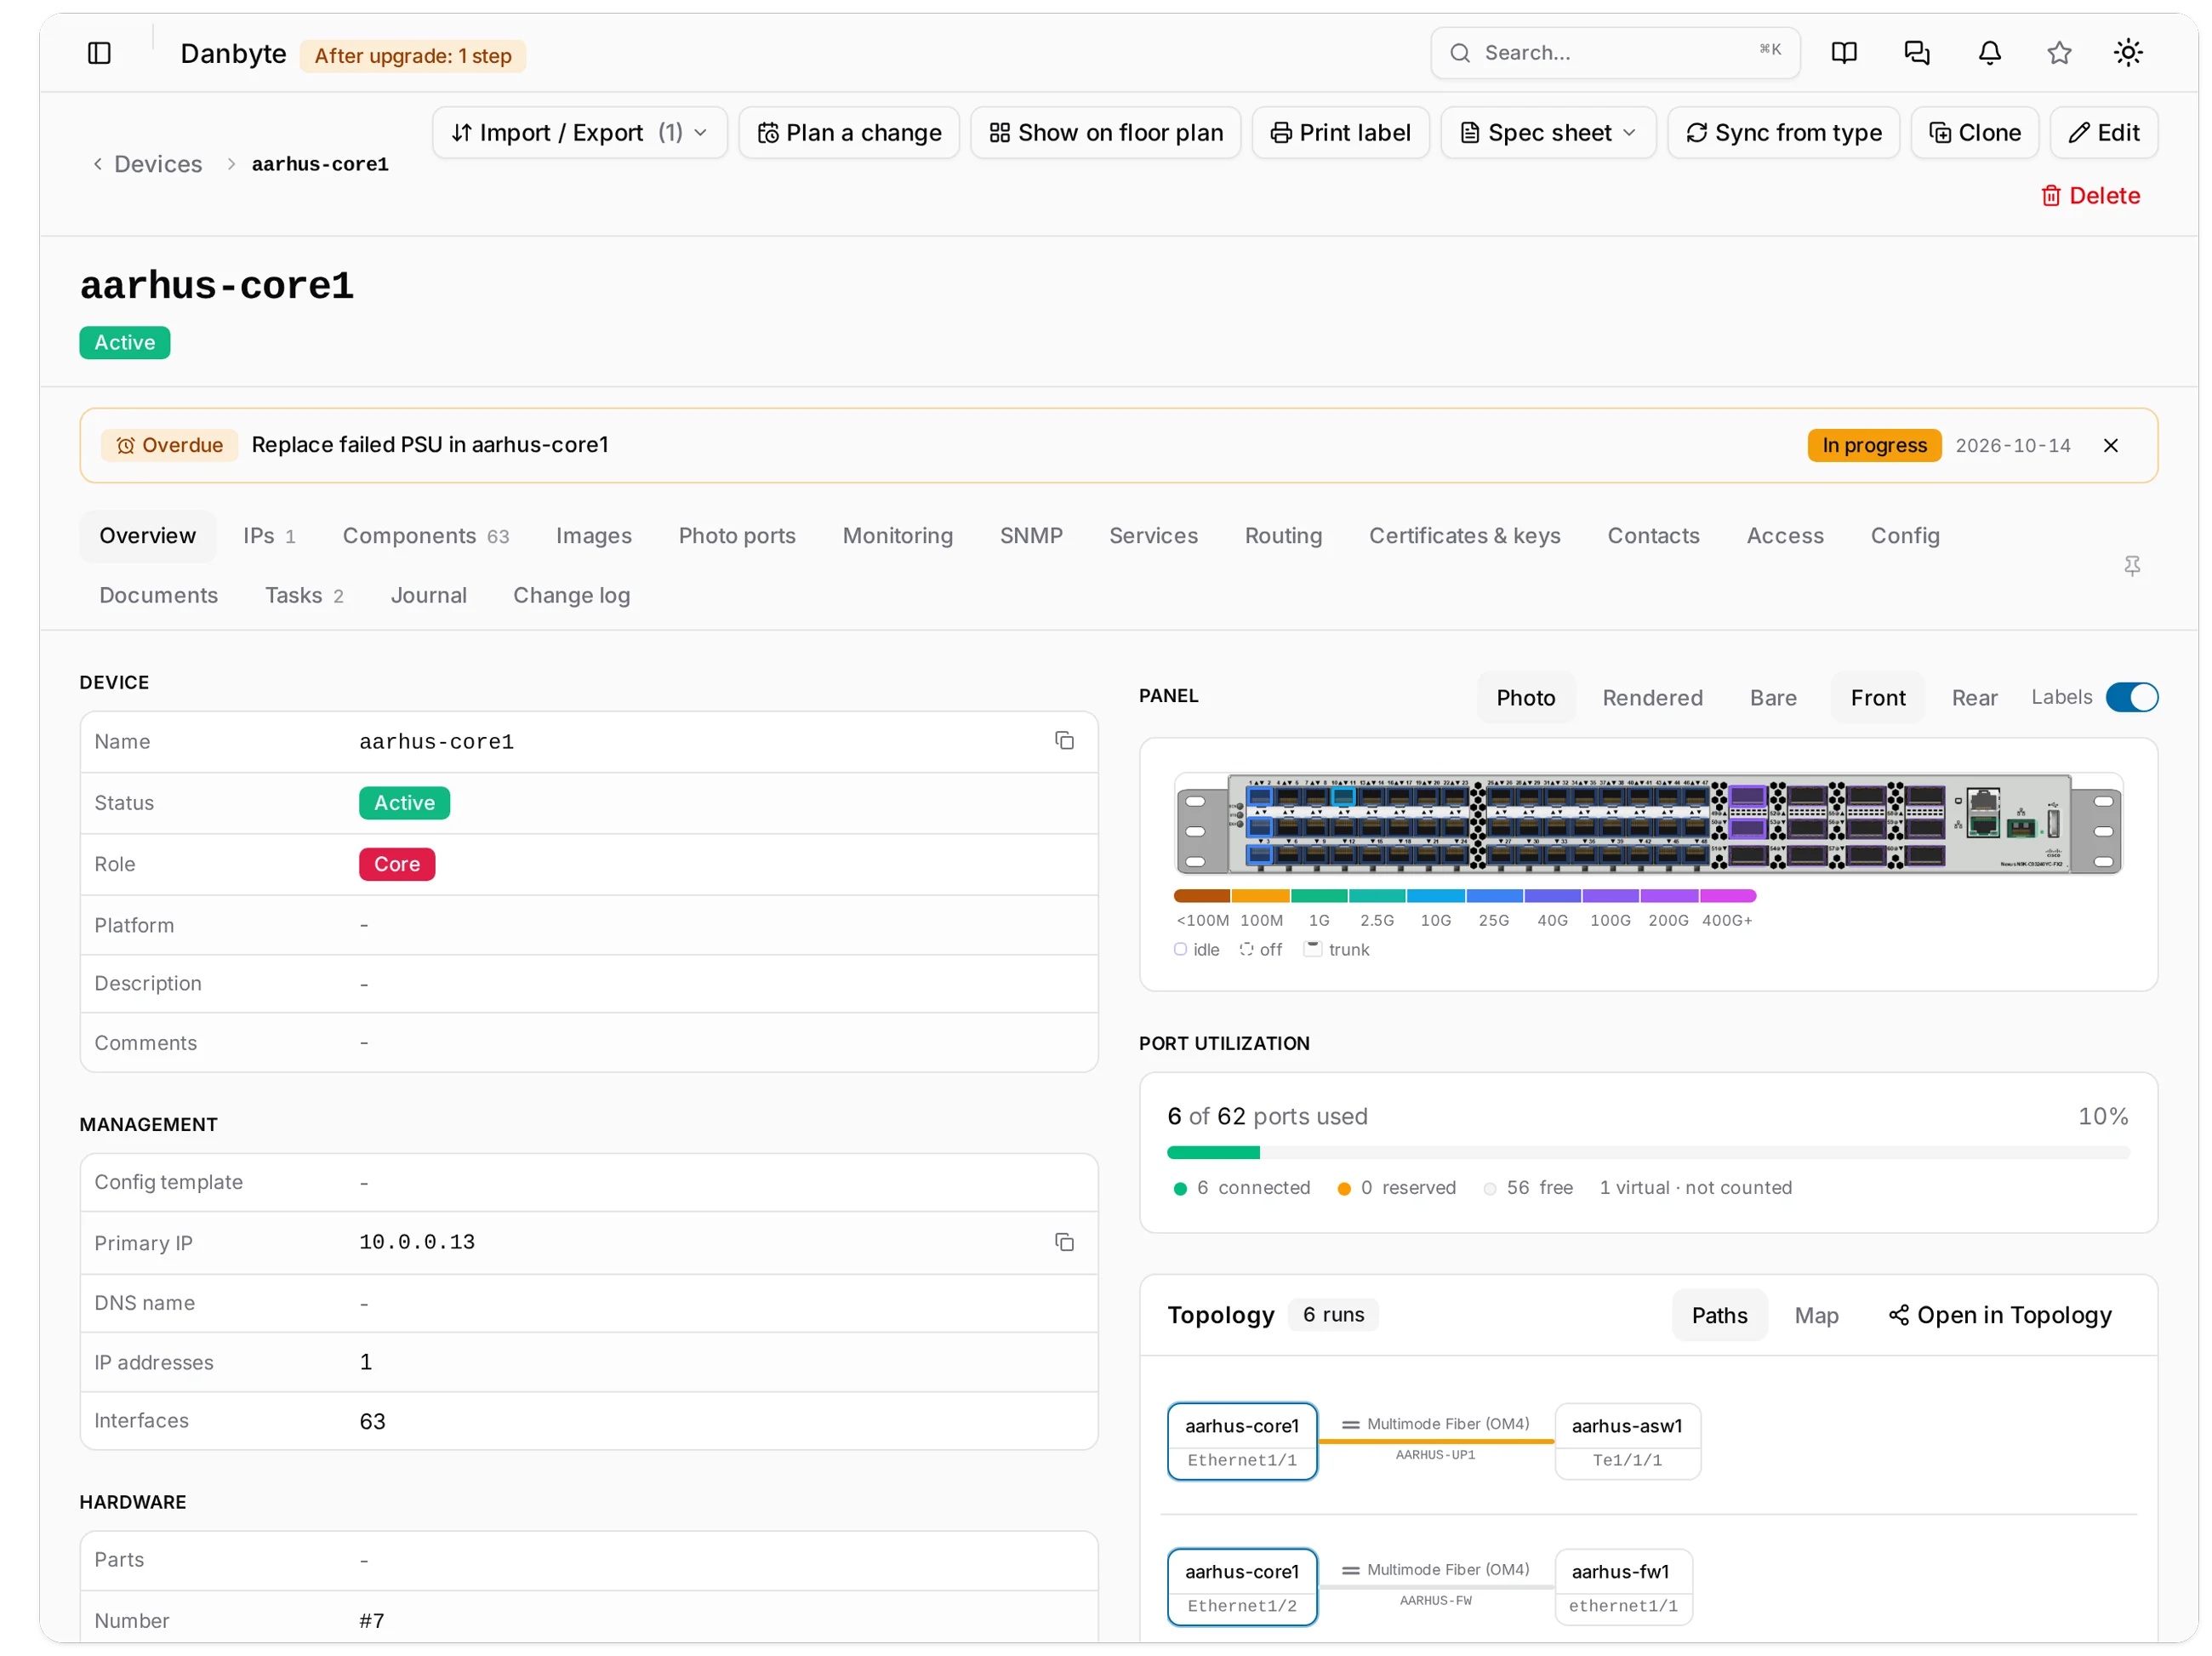This screenshot has width=2212, height=1656.
Task: Open the Components tab
Action: (x=426, y=536)
